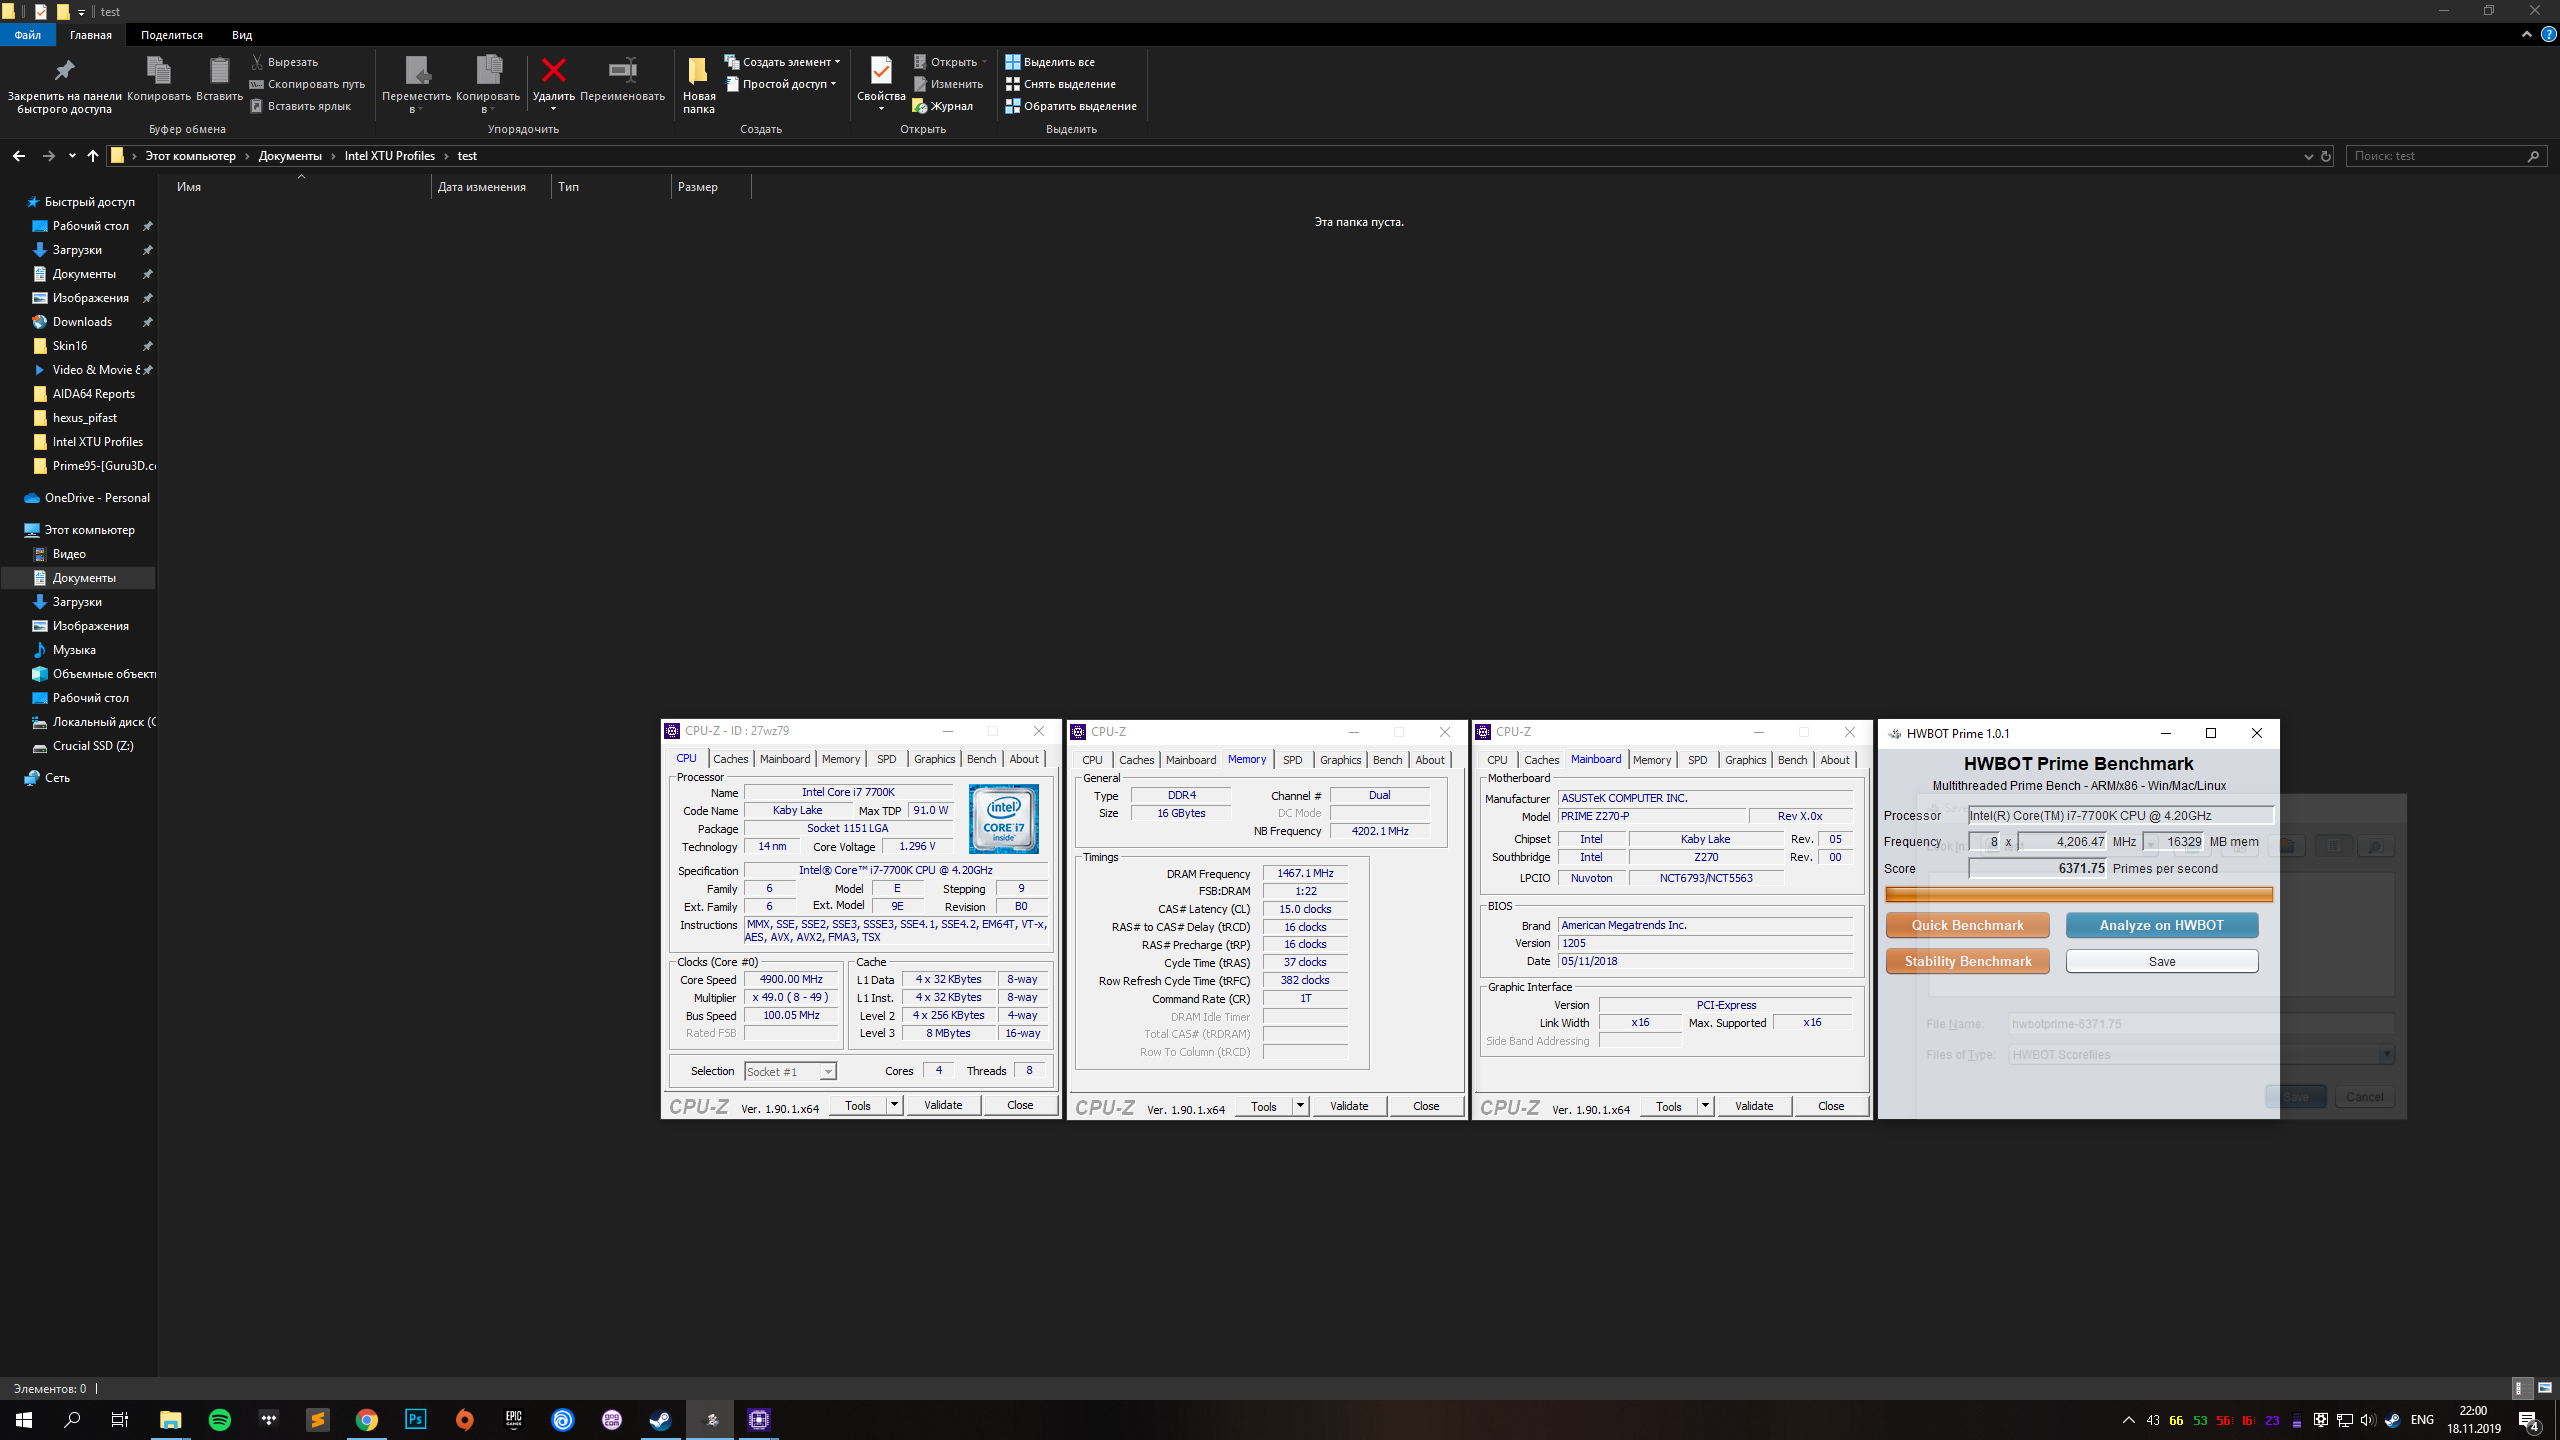
Task: Open Epic Games from taskbar
Action: click(x=514, y=1419)
